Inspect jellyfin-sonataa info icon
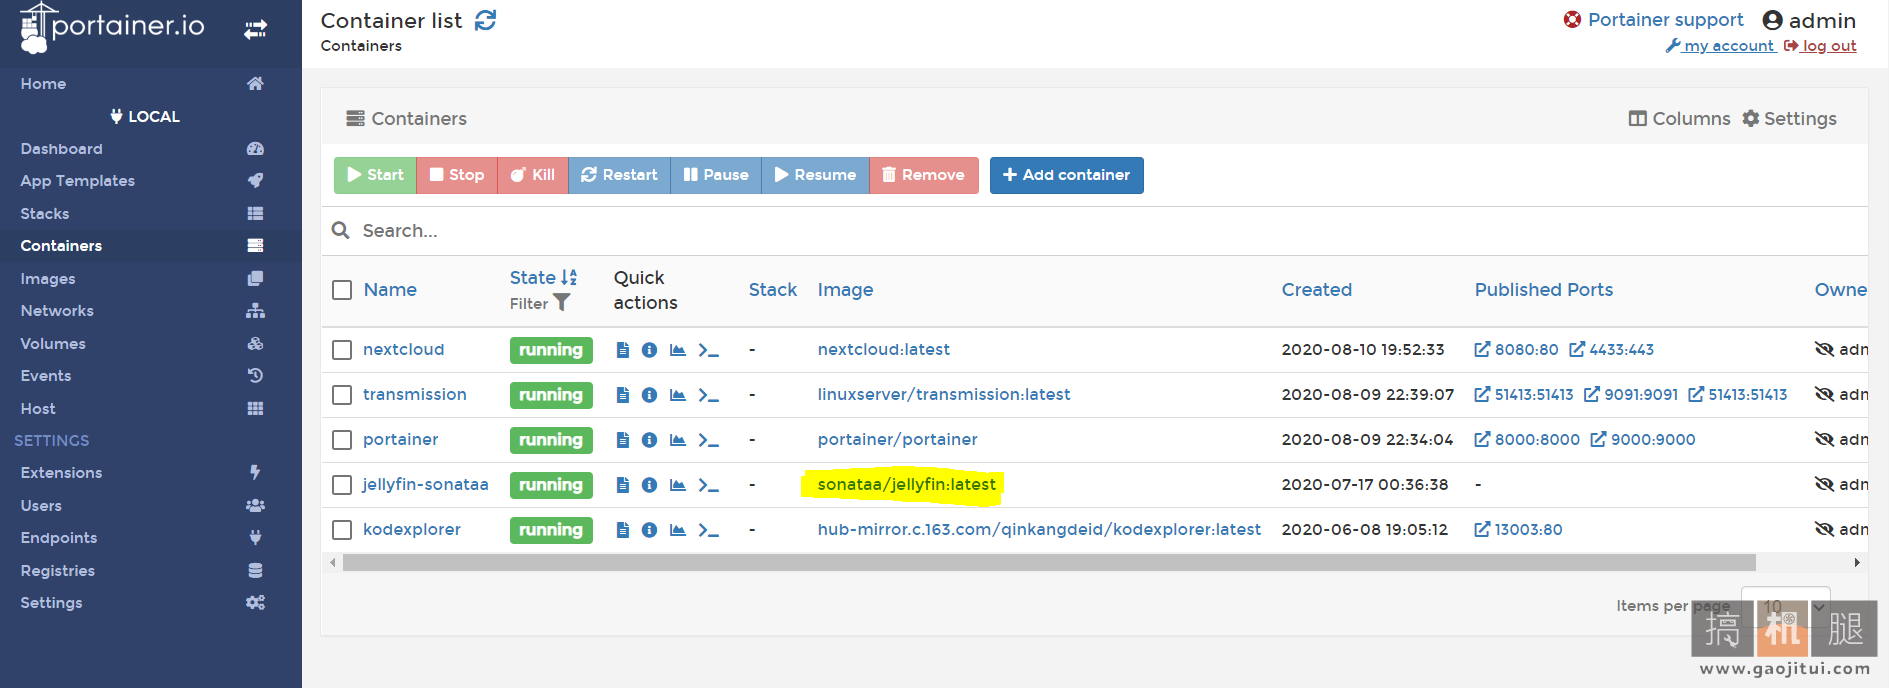 (649, 485)
